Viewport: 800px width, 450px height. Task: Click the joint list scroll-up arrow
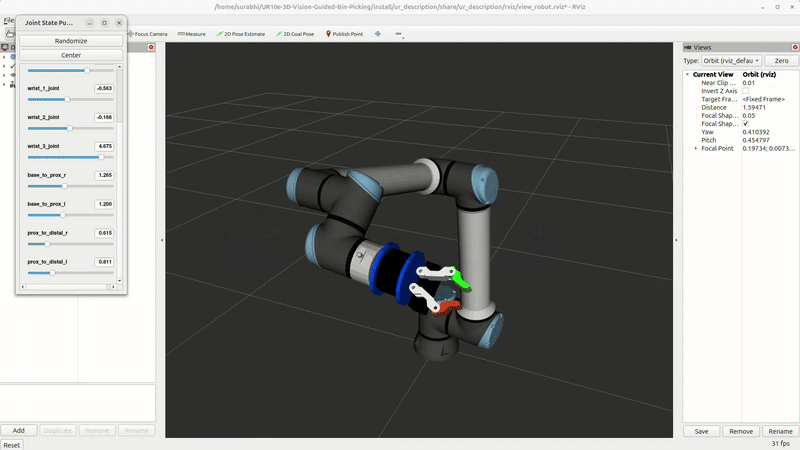(119, 66)
